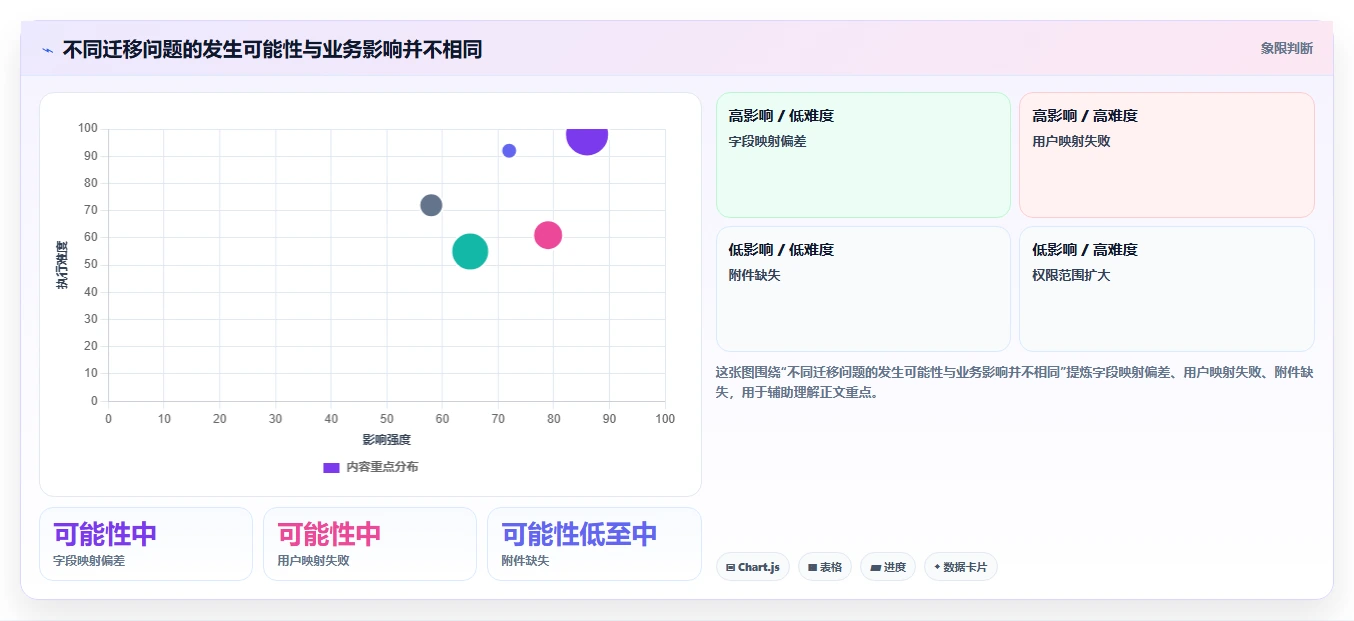Select the pink 可能性中 data card
The width and height of the screenshot is (1354, 621).
(x=370, y=544)
